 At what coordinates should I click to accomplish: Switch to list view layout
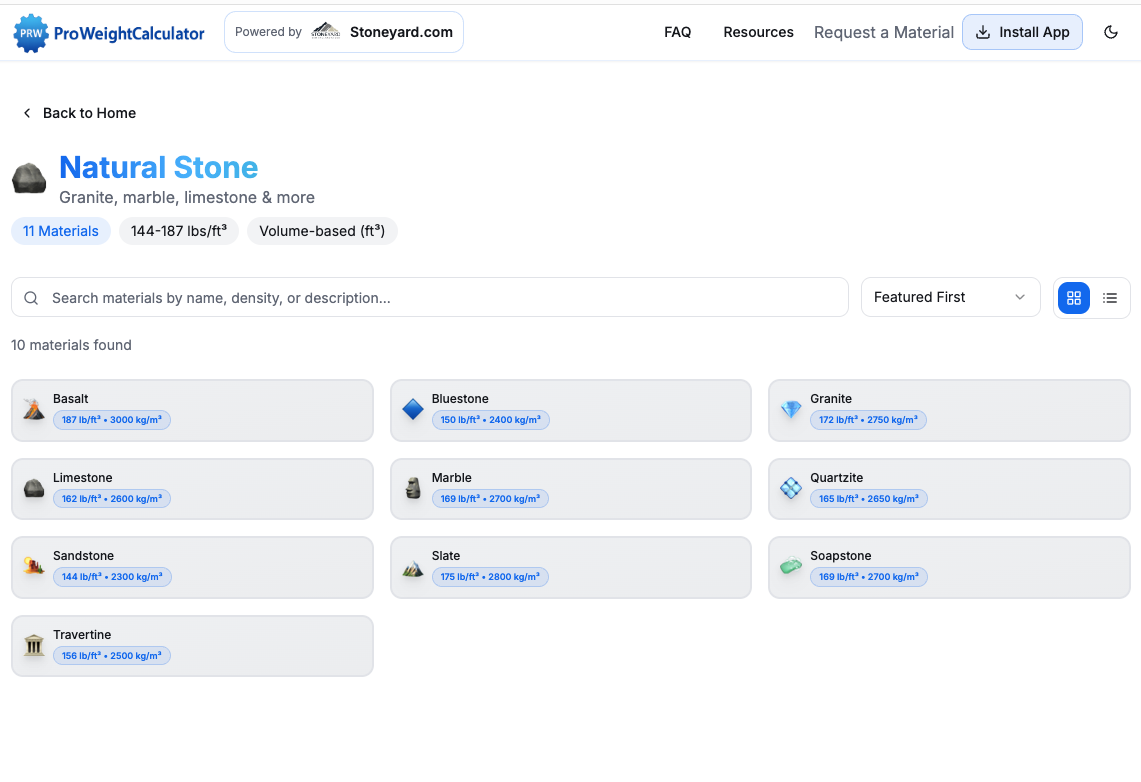1110,298
